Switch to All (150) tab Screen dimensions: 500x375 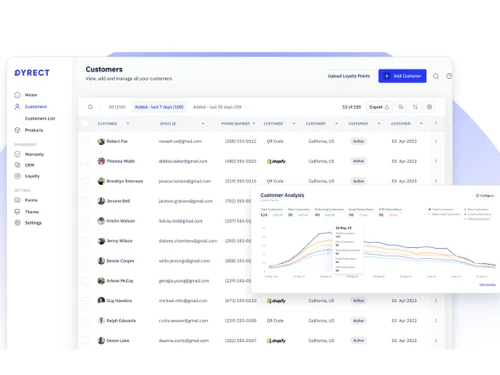pos(117,107)
